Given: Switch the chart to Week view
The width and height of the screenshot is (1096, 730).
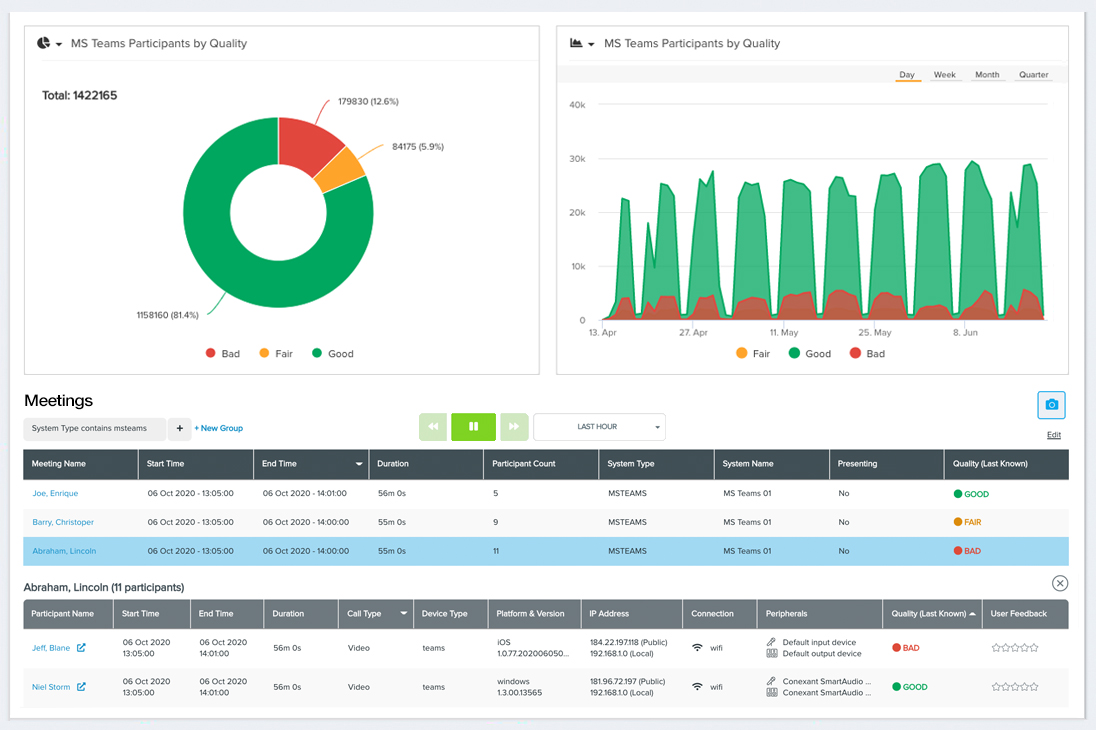Looking at the screenshot, I should (944, 75).
